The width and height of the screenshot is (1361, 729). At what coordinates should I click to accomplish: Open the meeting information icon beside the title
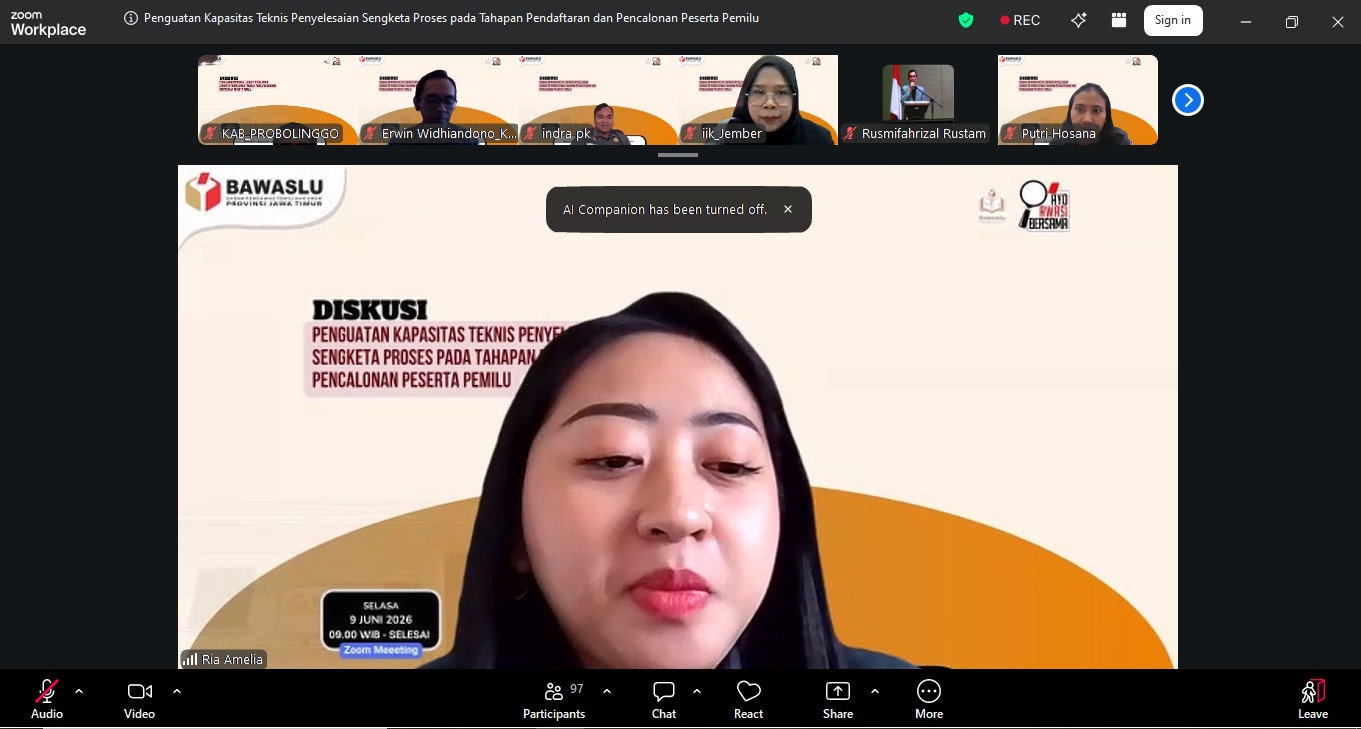pyautogui.click(x=130, y=19)
